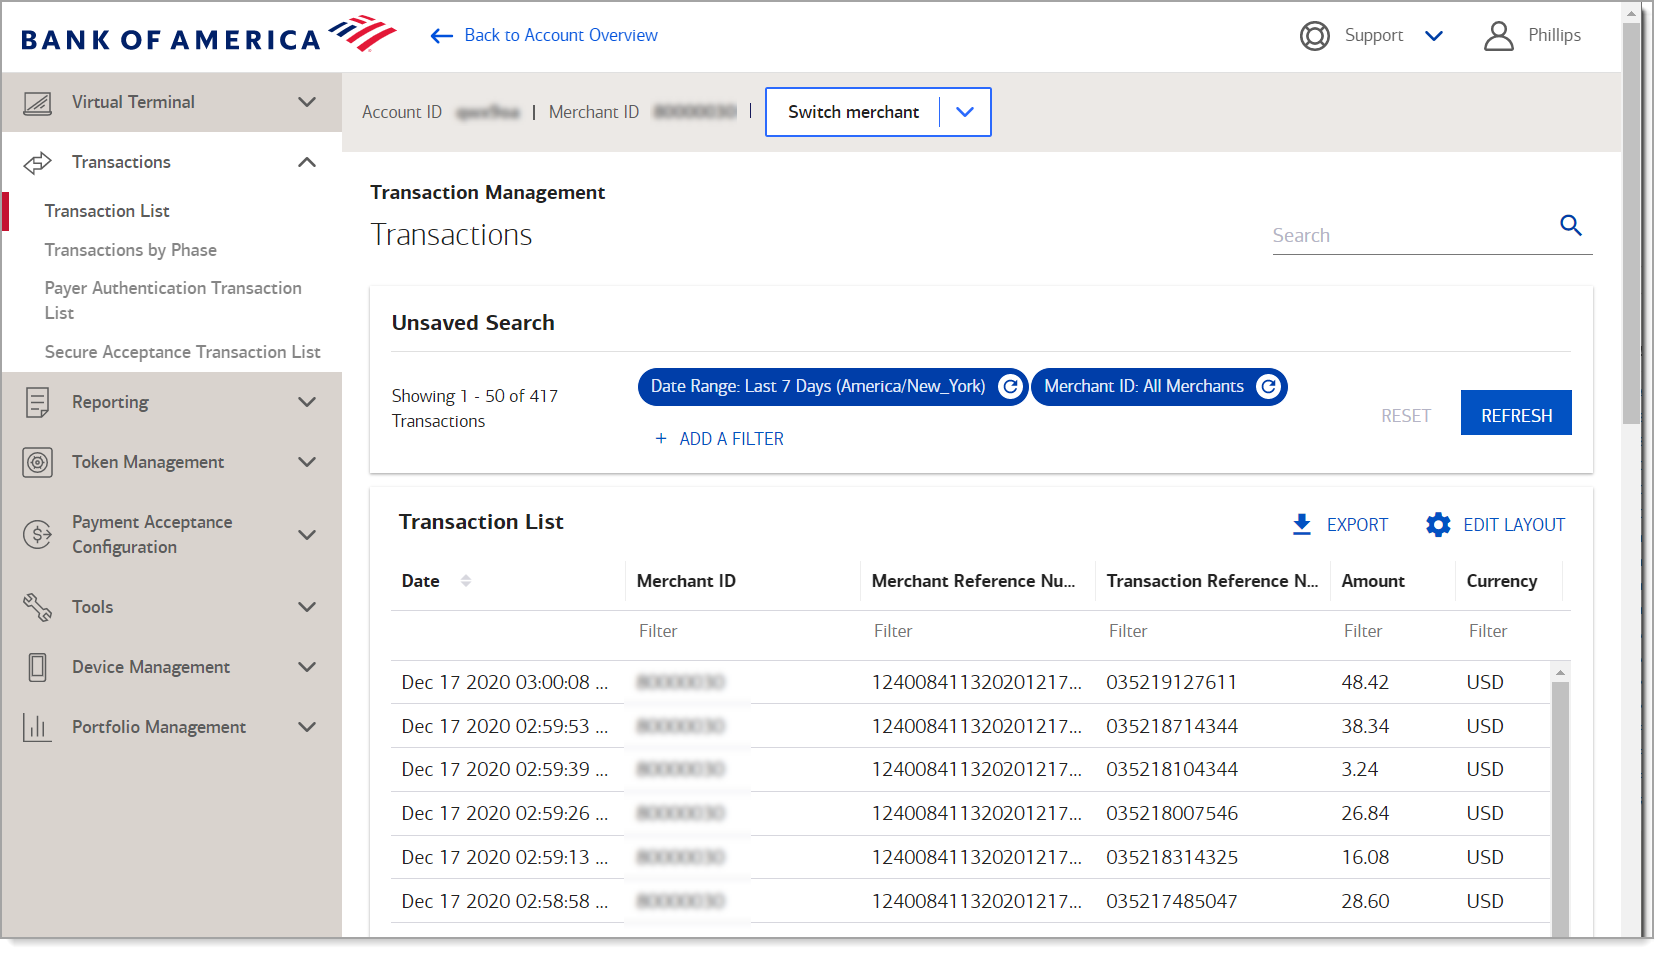This screenshot has height=954, width=1669.
Task: Expand the Device Management chevron
Action: coord(307,667)
